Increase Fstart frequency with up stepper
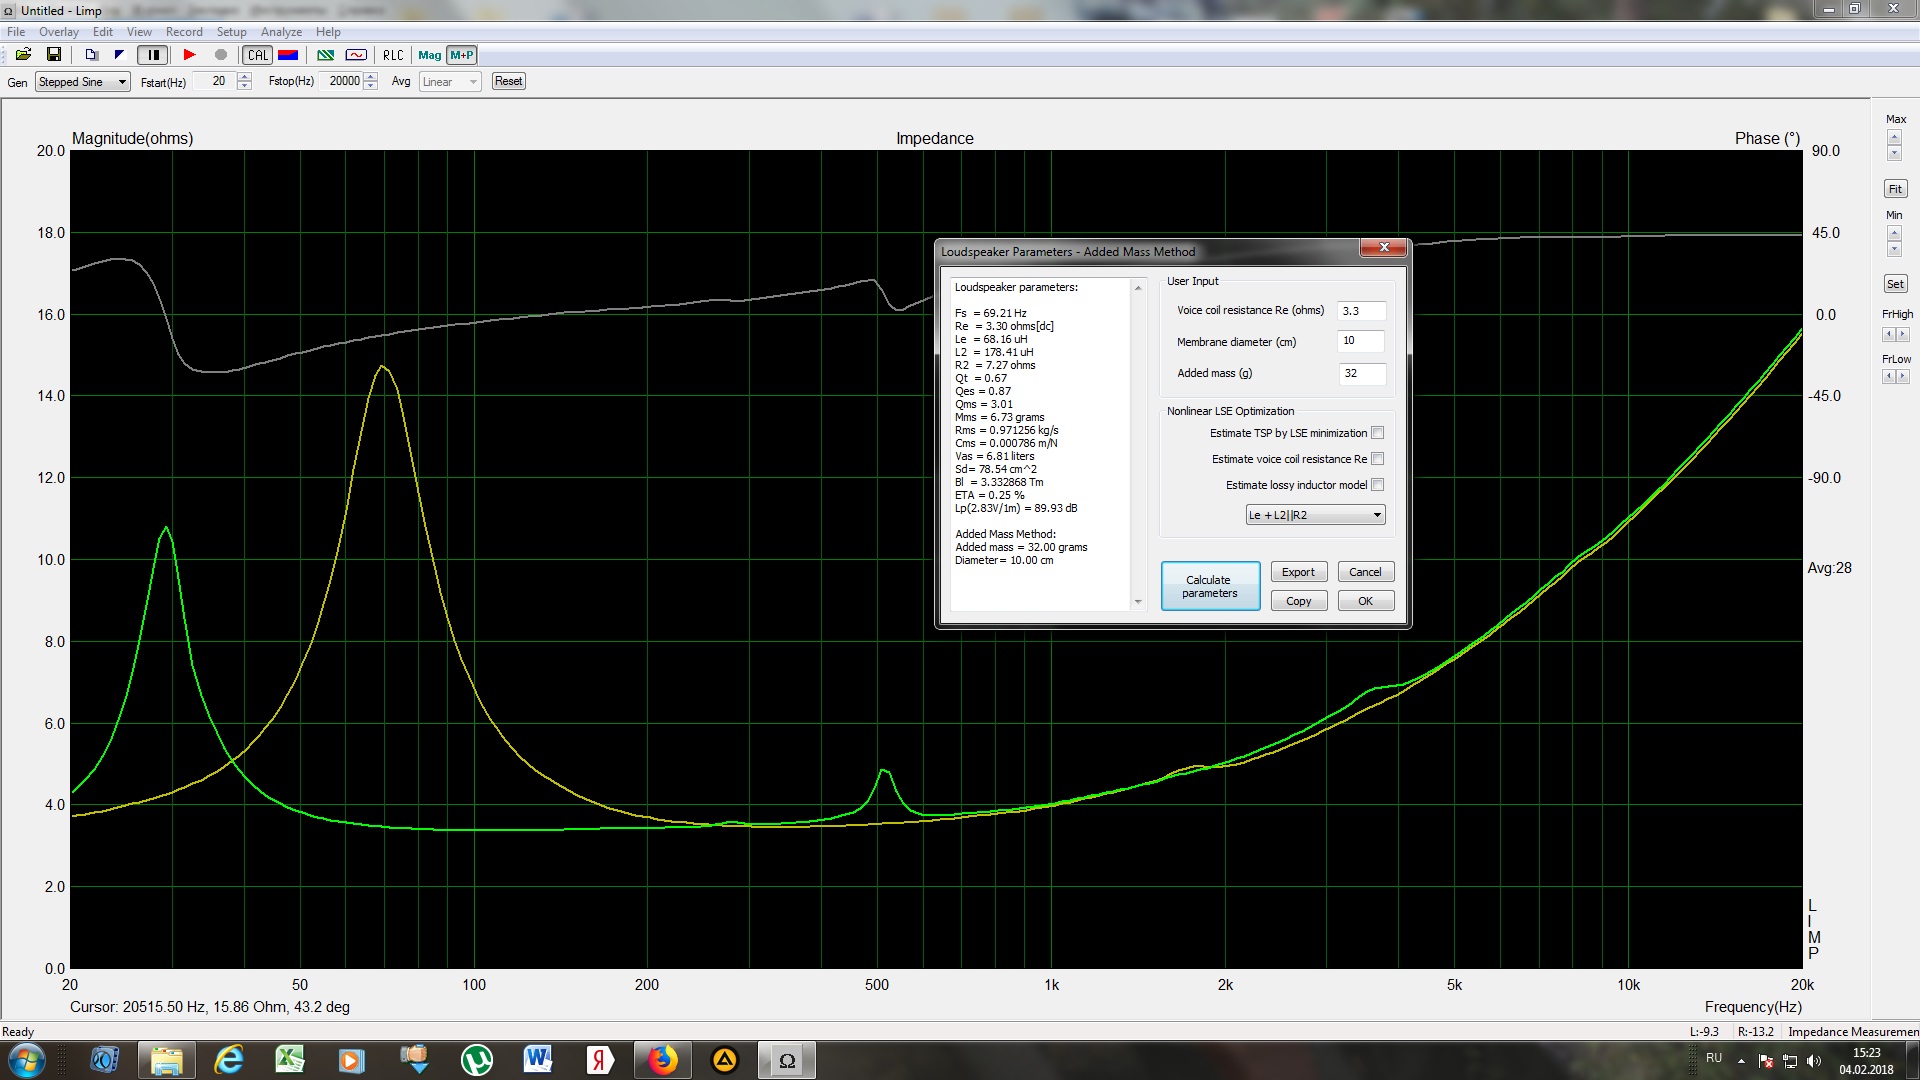This screenshot has width=1920, height=1080. [245, 77]
